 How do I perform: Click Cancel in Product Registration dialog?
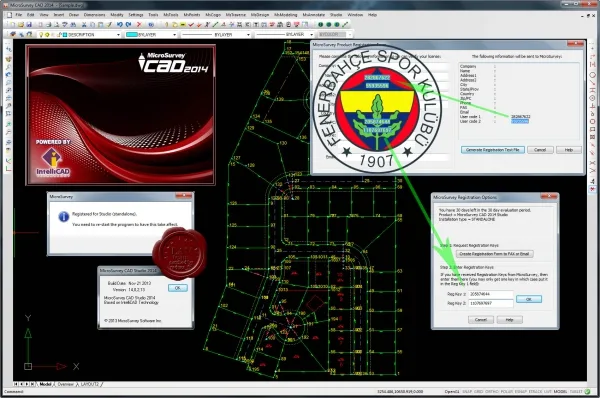(x=540, y=150)
